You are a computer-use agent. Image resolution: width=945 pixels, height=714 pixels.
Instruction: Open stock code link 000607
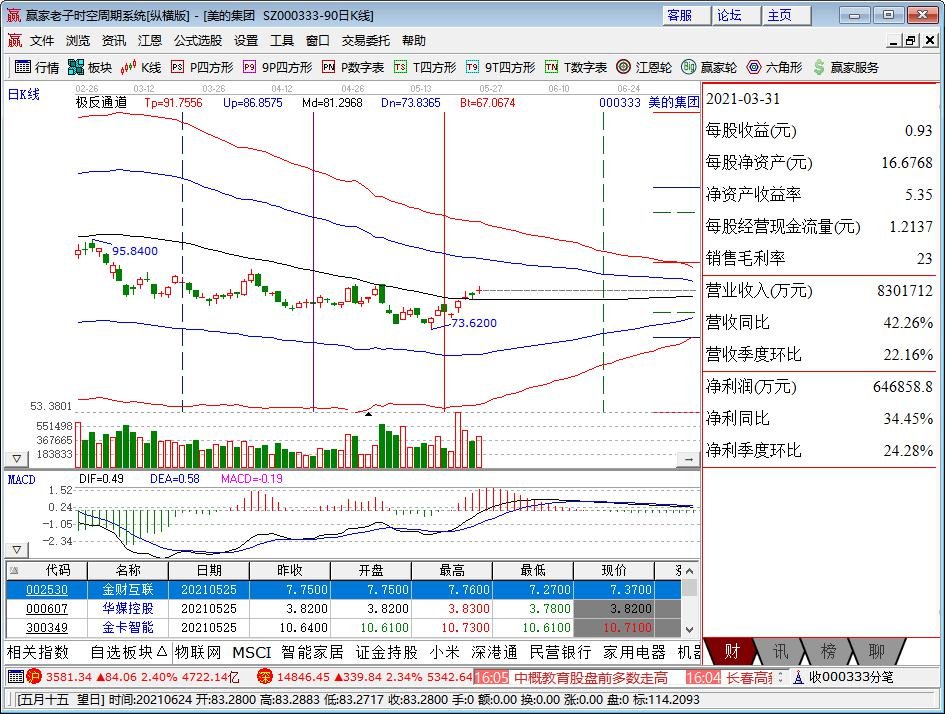click(x=47, y=609)
